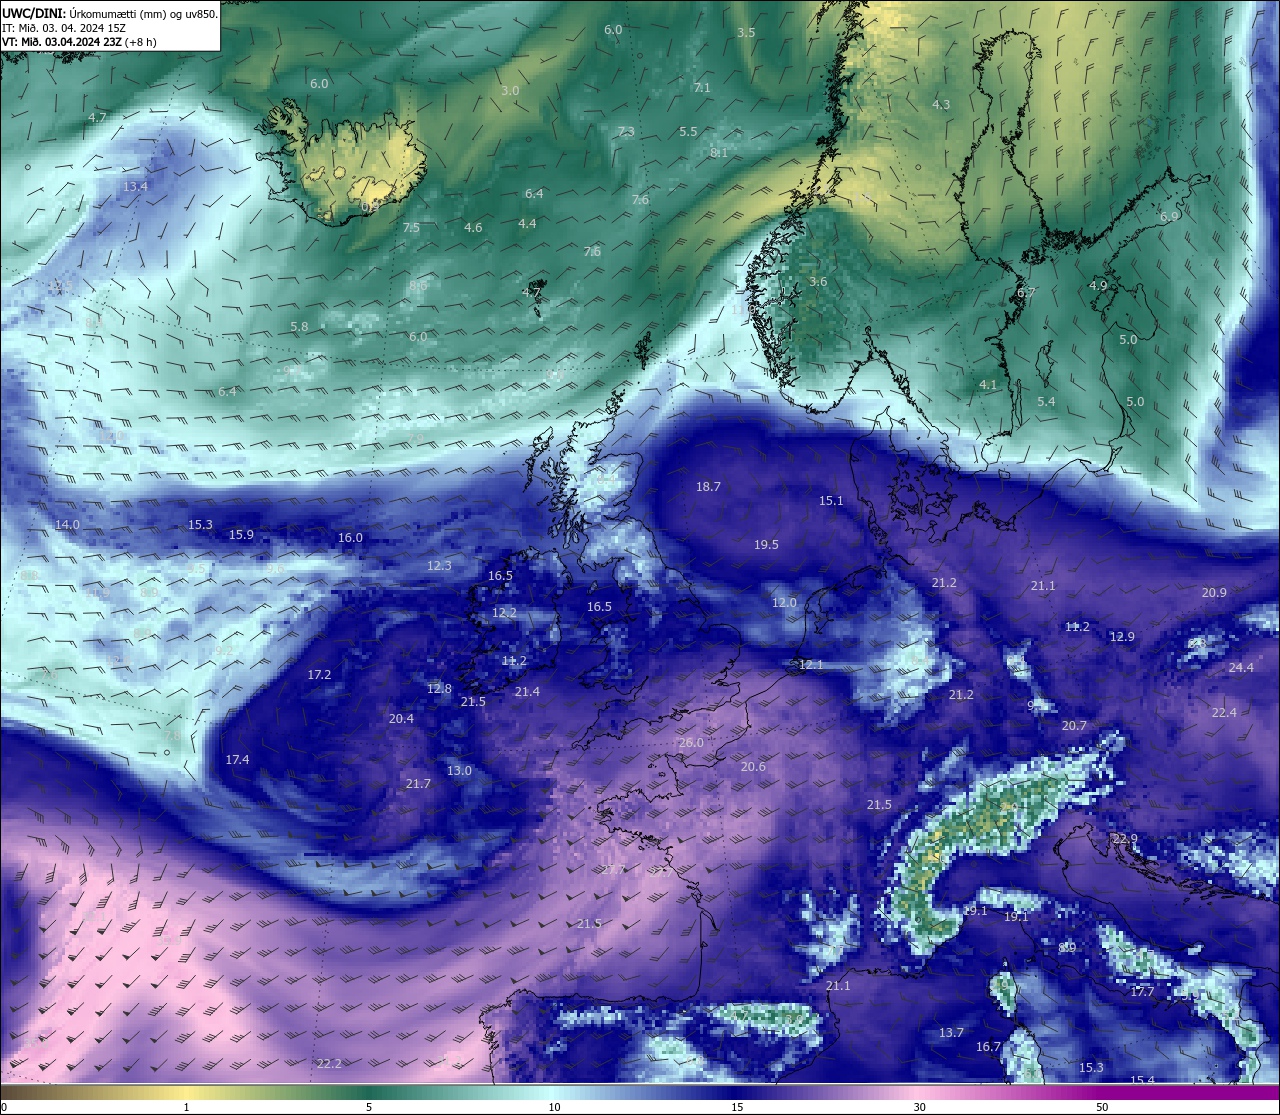Click the color scale tick label 1
1280x1115 pixels.
(186, 1107)
